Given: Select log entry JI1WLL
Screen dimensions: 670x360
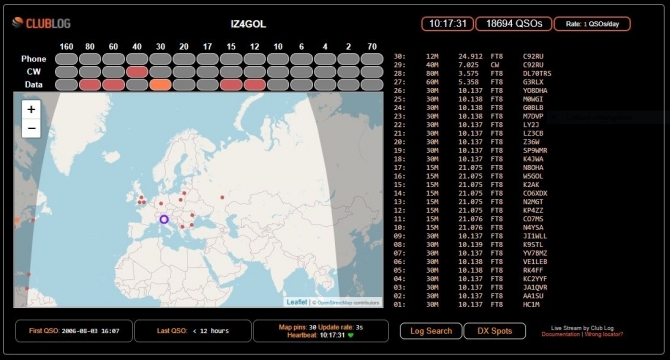Looking at the screenshot, I should (470, 236).
